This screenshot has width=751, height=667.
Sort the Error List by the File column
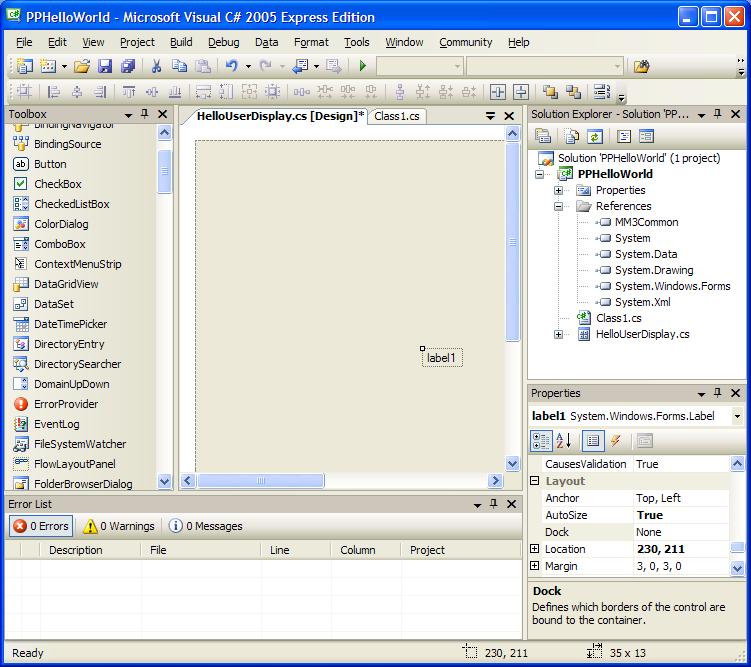point(201,550)
